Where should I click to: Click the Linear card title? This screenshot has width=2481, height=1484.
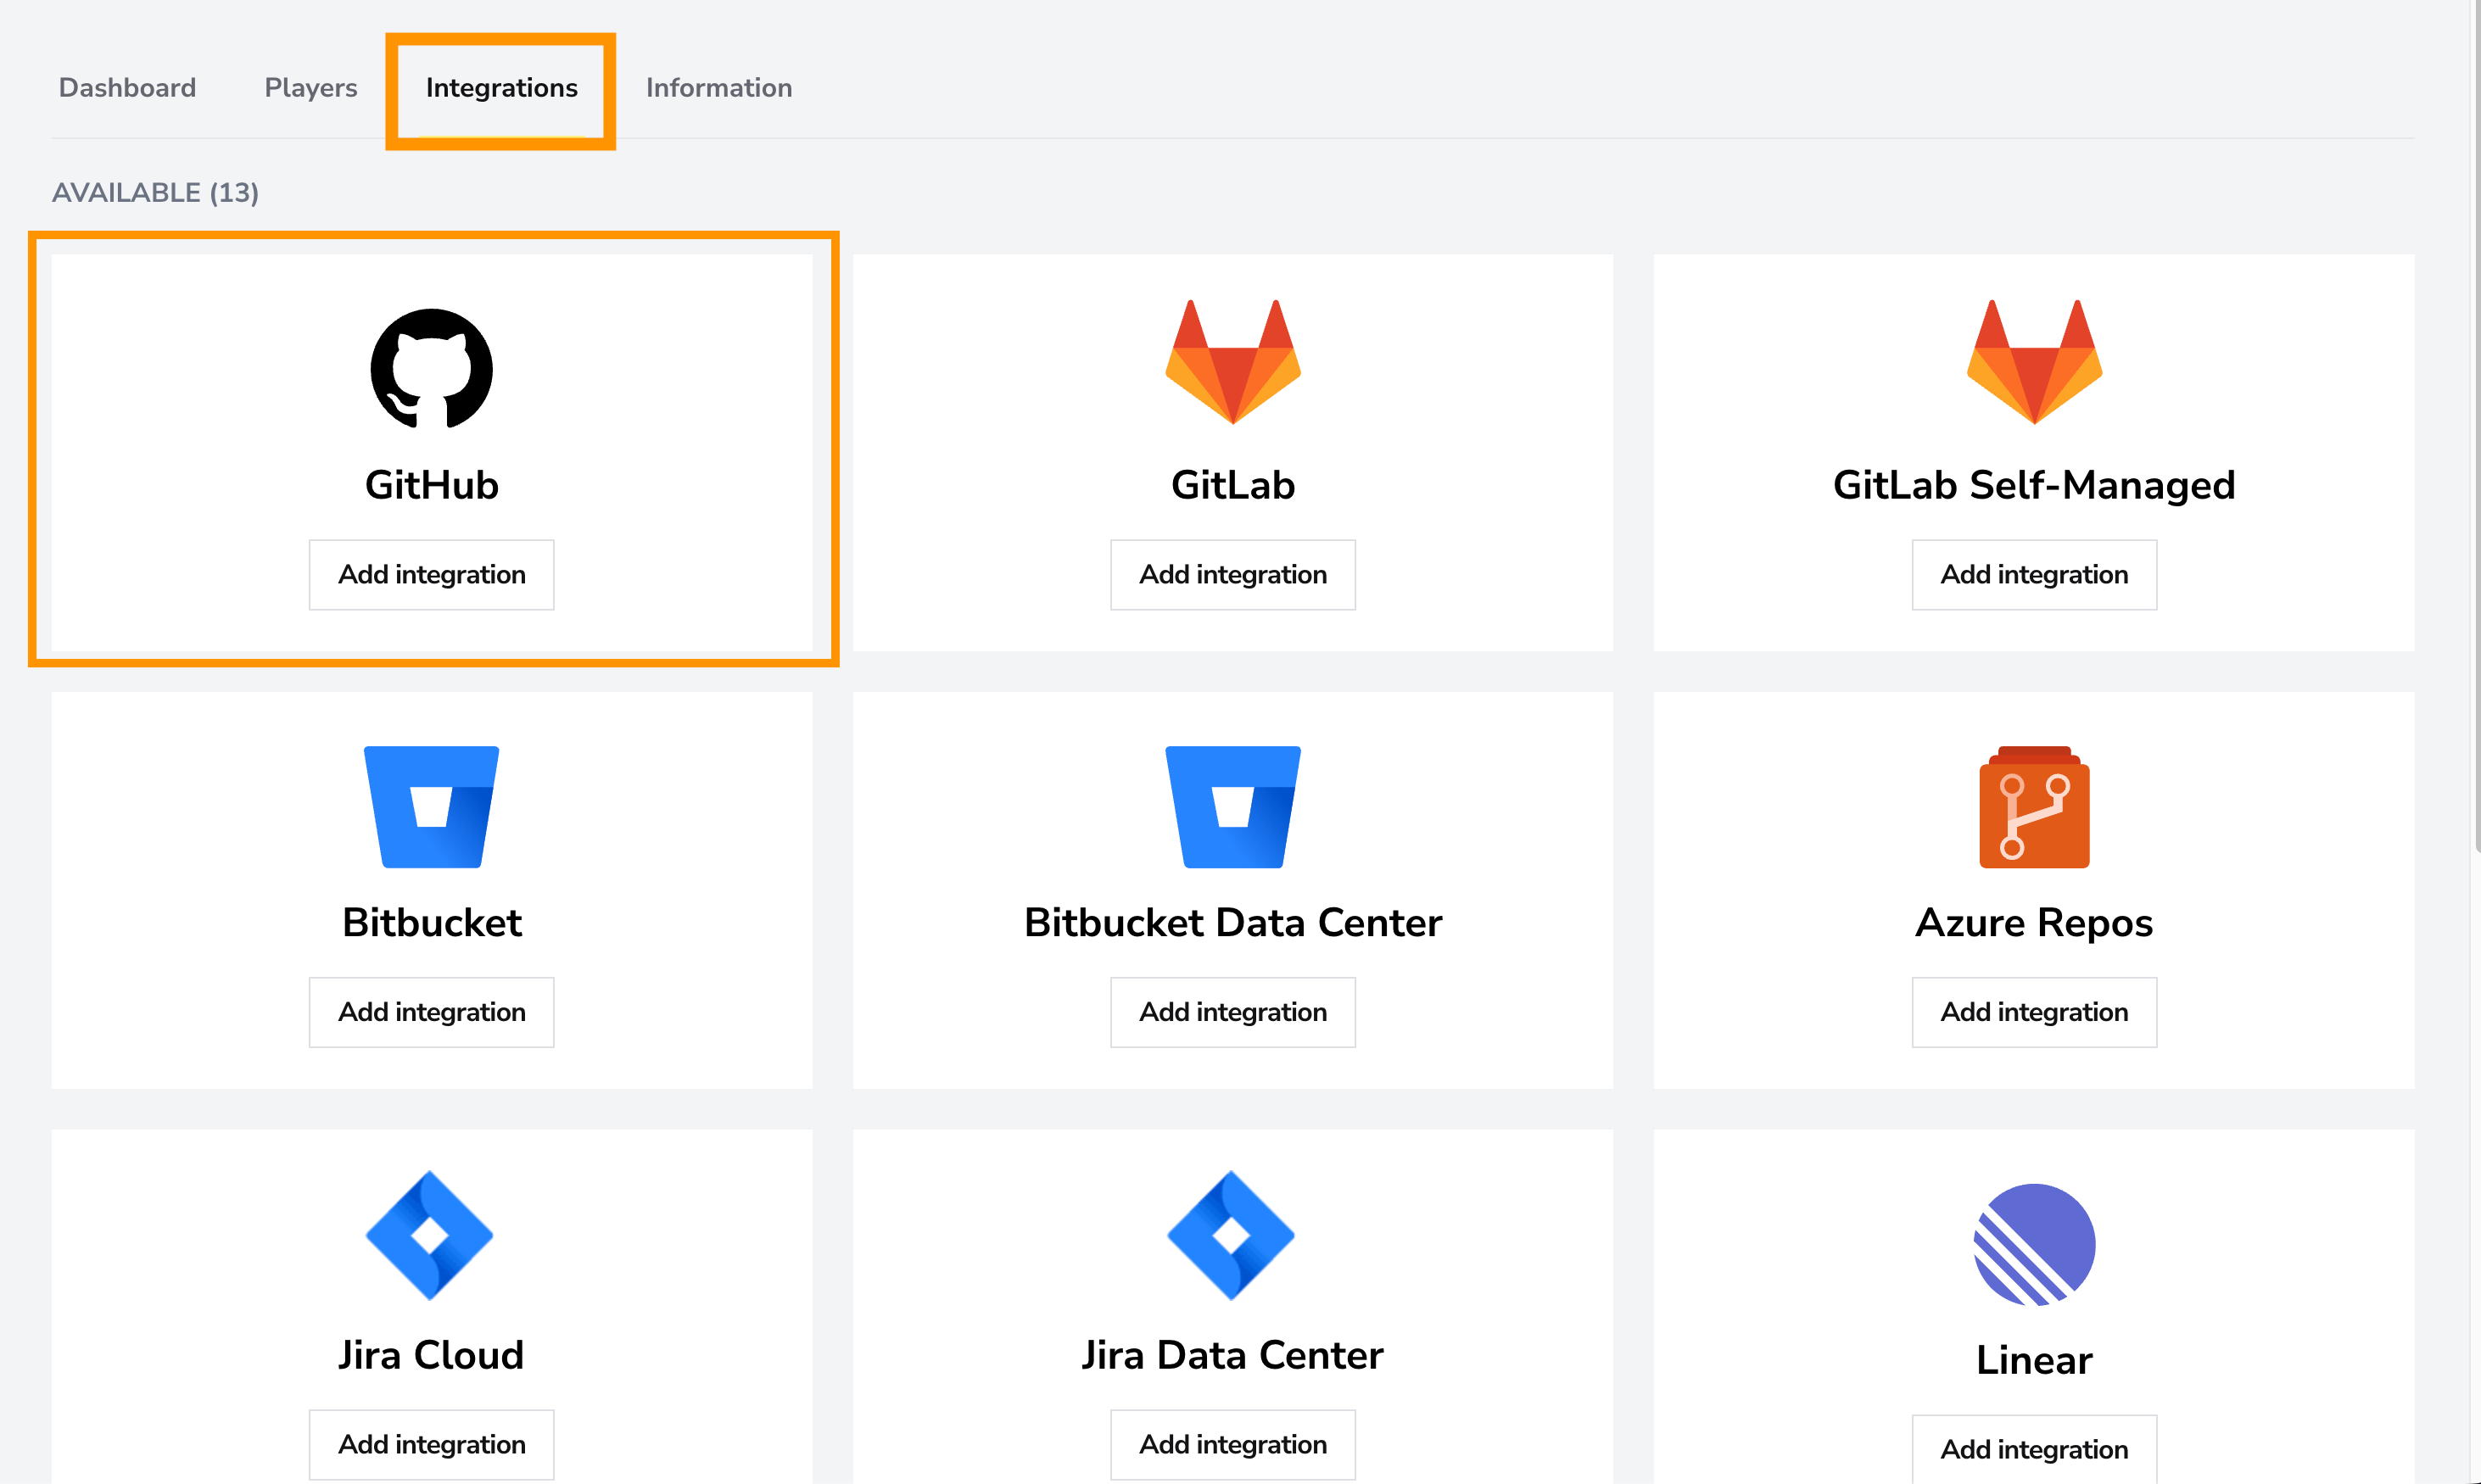click(2034, 1360)
